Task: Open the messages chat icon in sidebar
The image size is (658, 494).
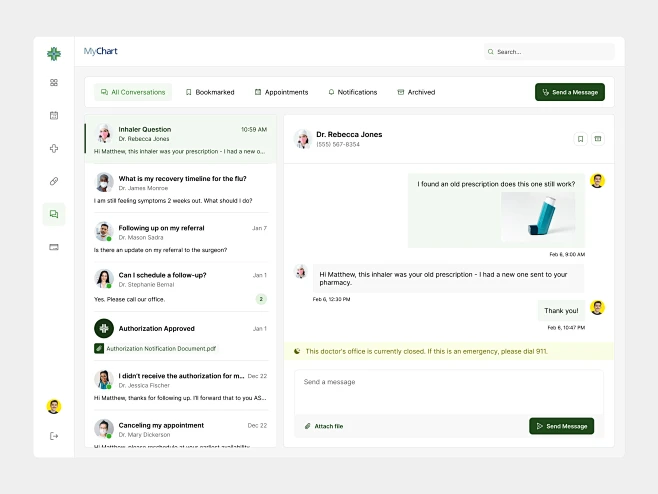Action: 54,214
